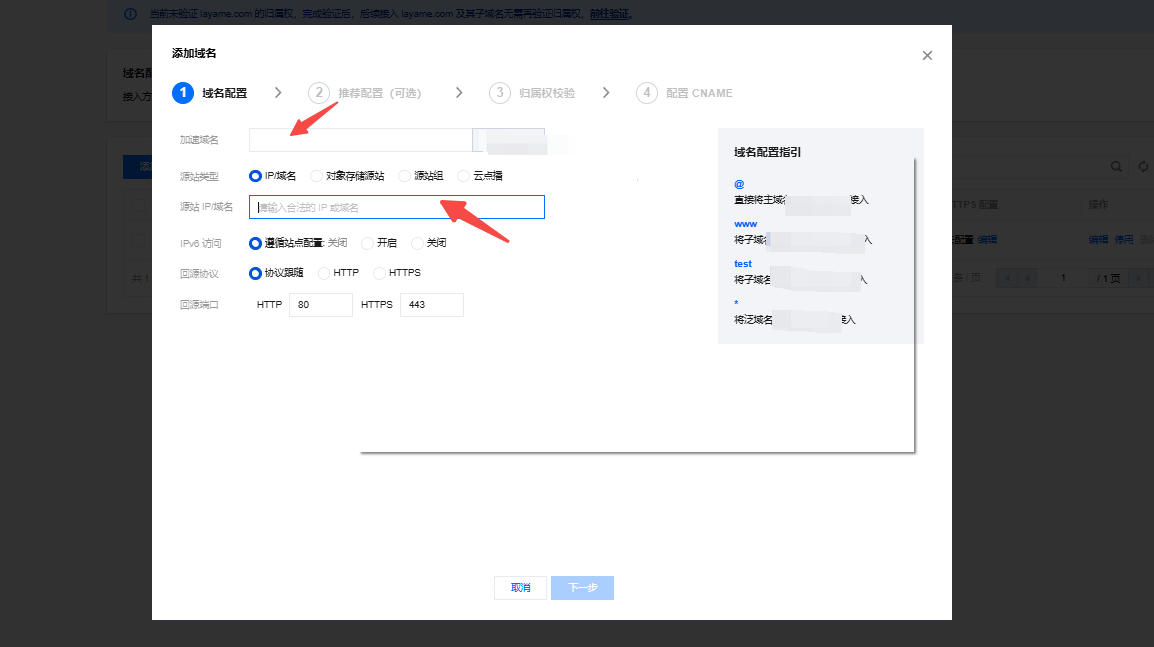The image size is (1154, 647).
Task: Click the info icon in the top notice banner
Action: click(129, 15)
